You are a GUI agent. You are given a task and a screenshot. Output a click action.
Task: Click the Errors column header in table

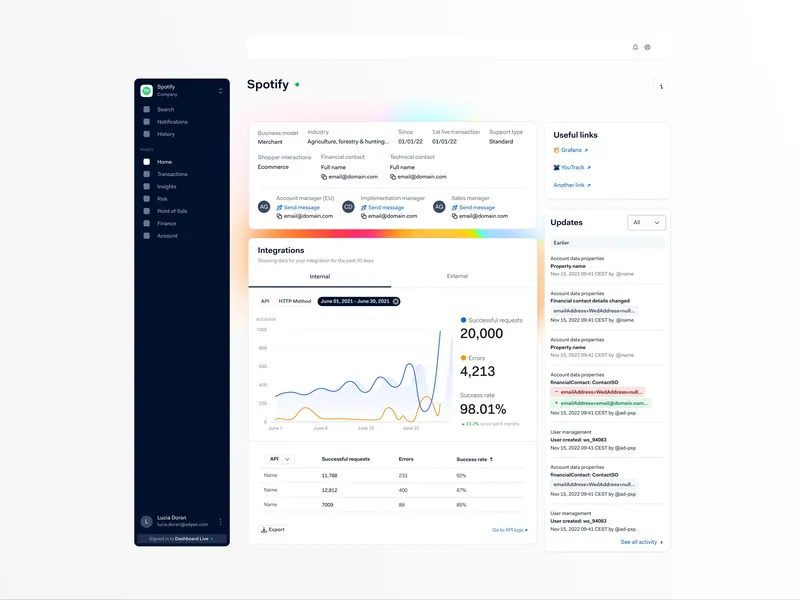click(x=406, y=459)
